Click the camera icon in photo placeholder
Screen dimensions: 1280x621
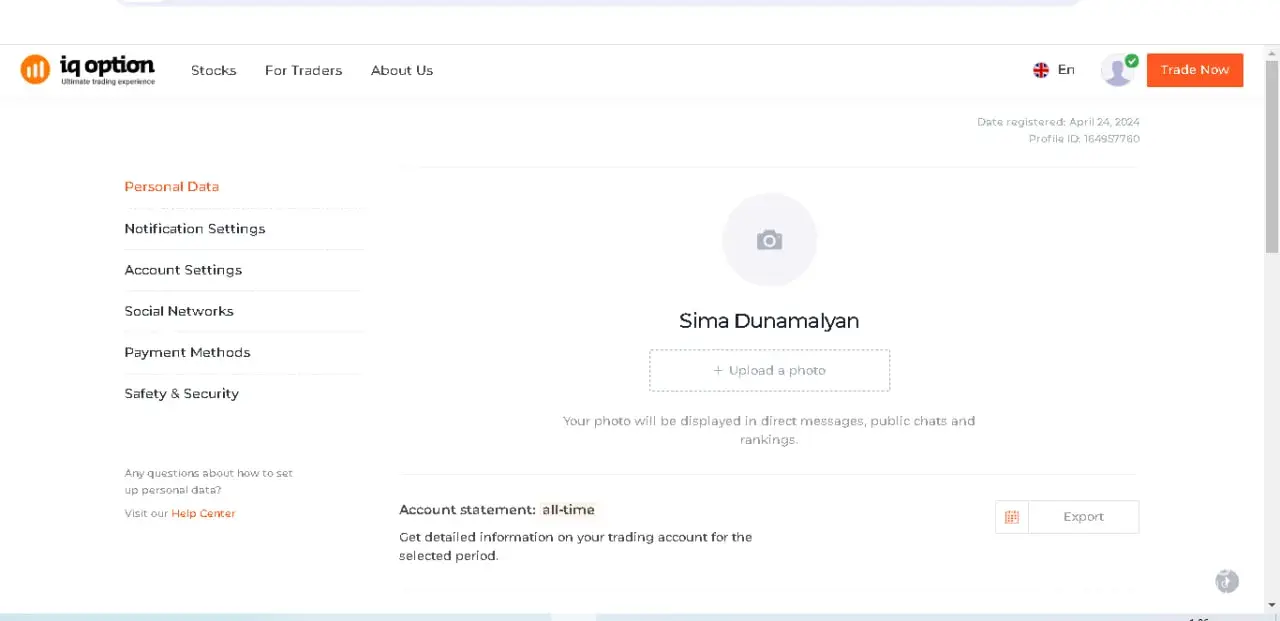(x=769, y=240)
